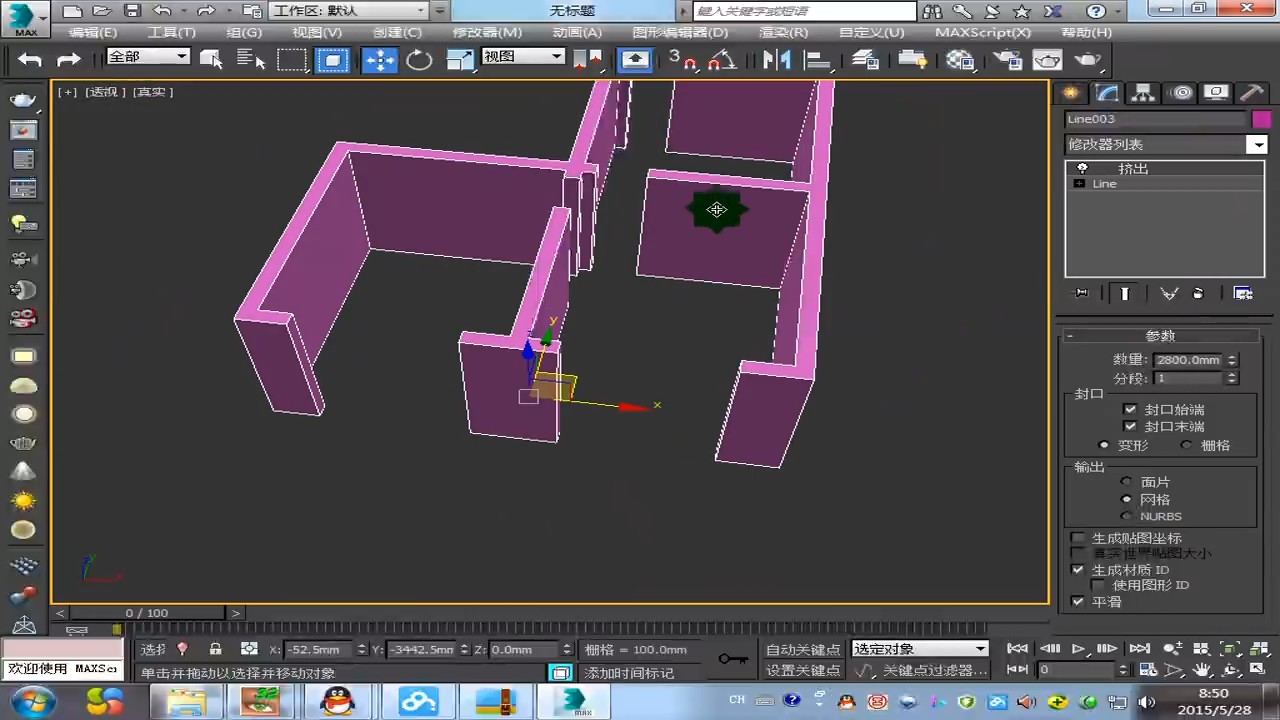The width and height of the screenshot is (1280, 720).
Task: Open the 渲染(R) menu
Action: pyautogui.click(x=783, y=32)
